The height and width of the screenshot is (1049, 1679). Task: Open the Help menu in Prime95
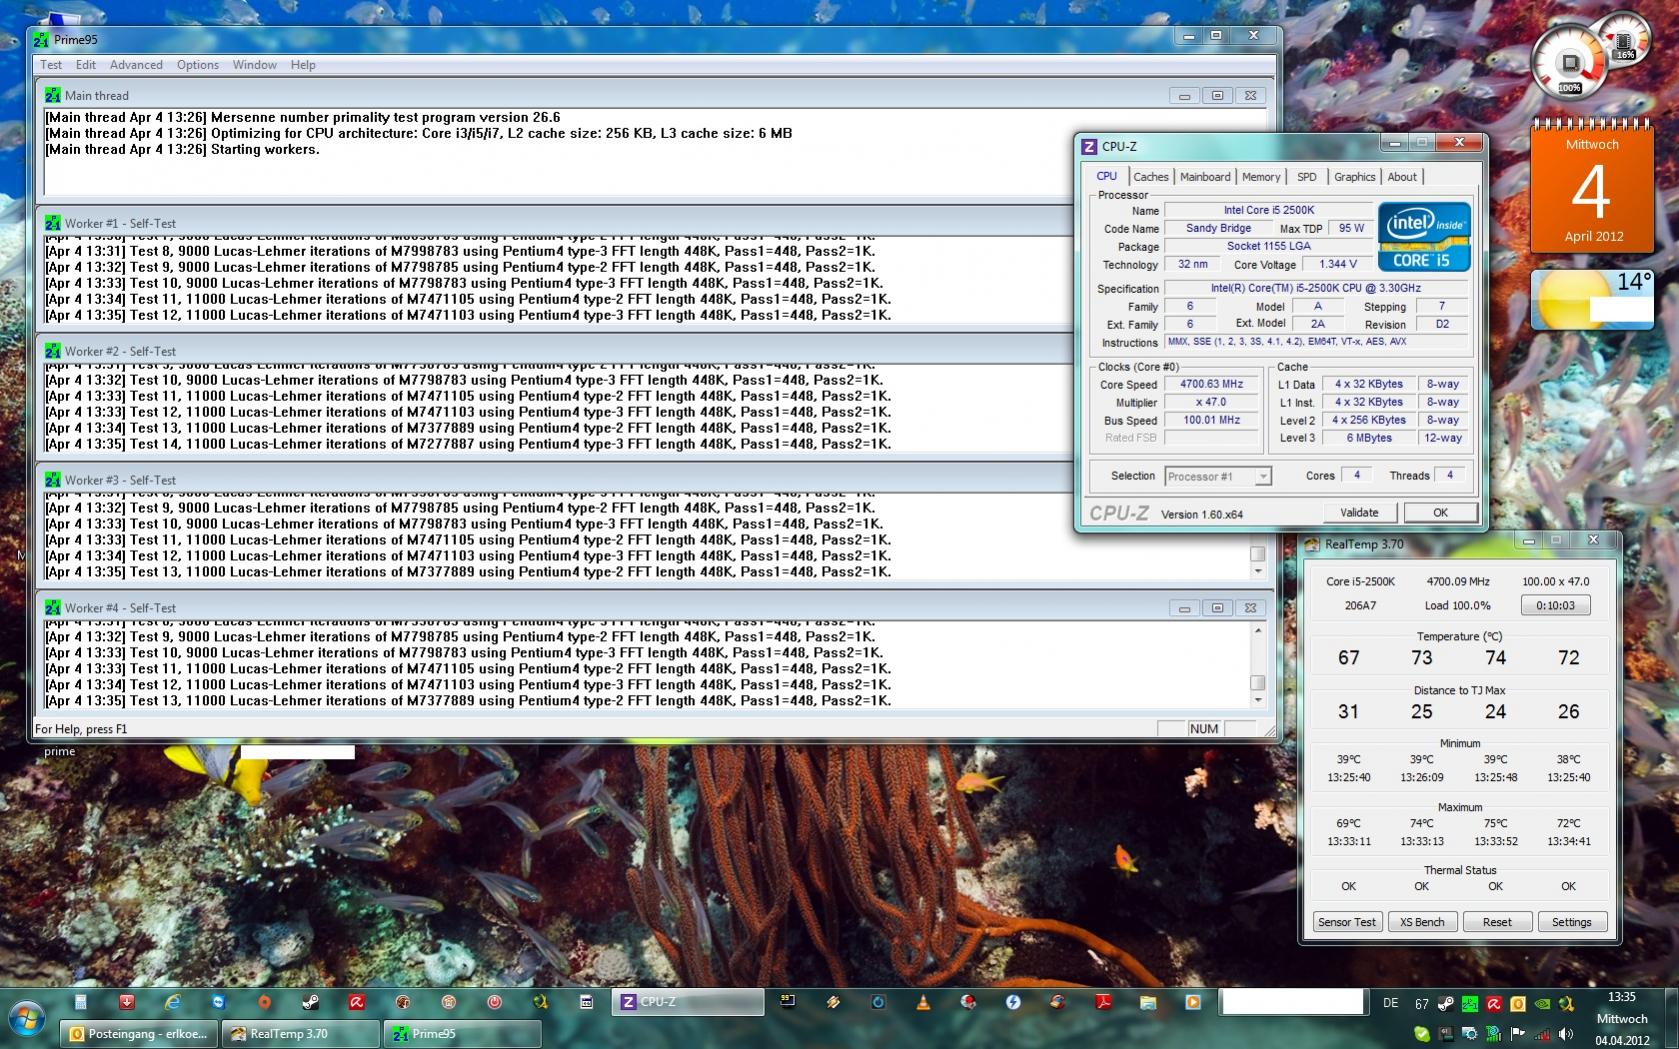coord(303,65)
